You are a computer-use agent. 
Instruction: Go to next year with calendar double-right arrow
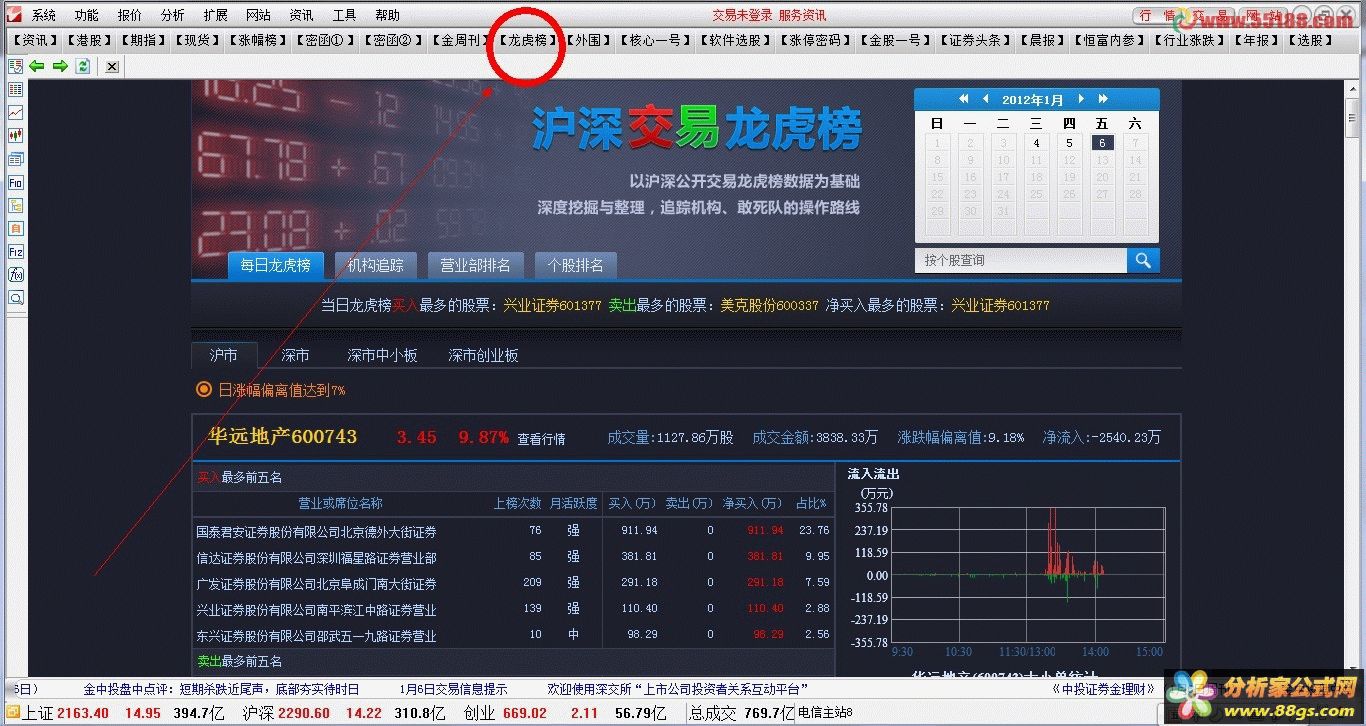[1103, 99]
